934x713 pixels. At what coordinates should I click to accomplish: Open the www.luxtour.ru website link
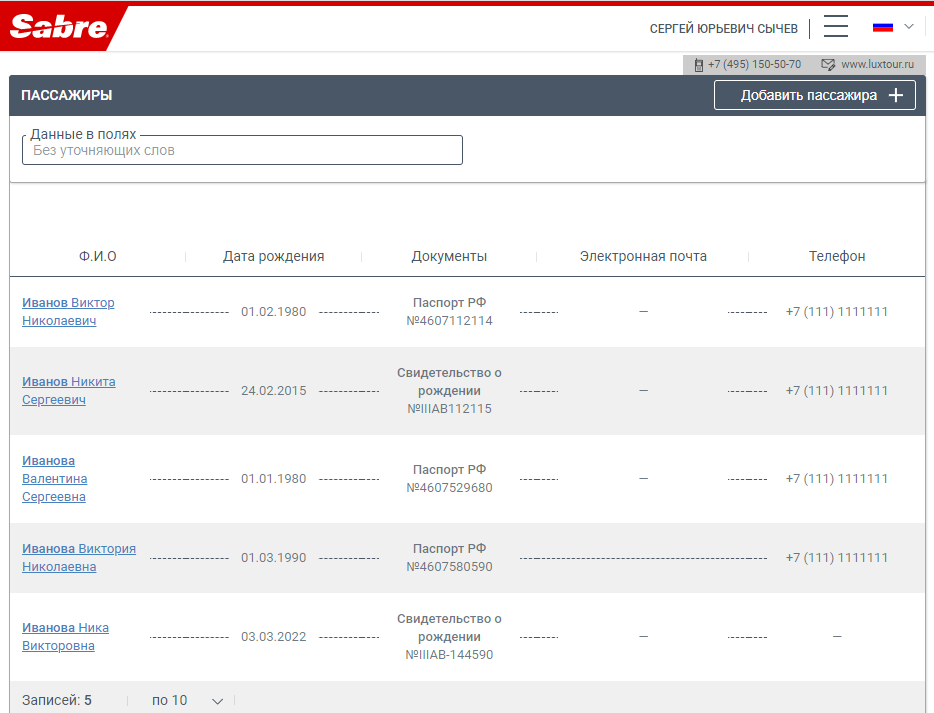877,64
